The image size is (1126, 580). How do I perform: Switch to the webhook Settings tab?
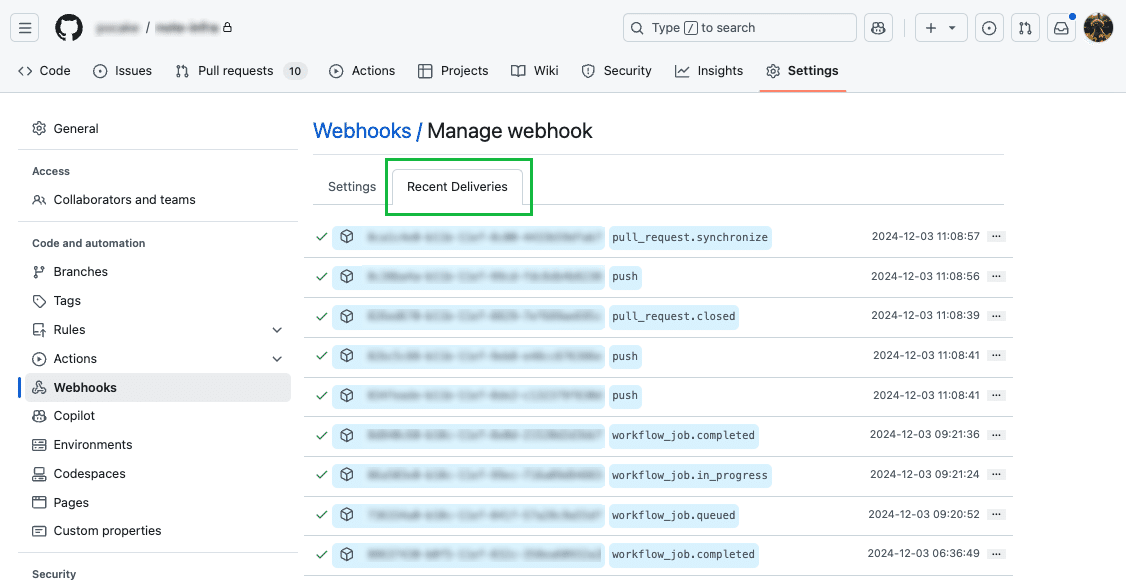pos(351,186)
